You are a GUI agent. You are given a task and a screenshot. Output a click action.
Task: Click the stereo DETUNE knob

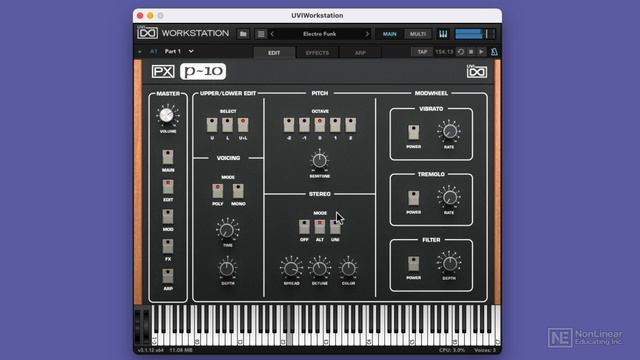320,269
